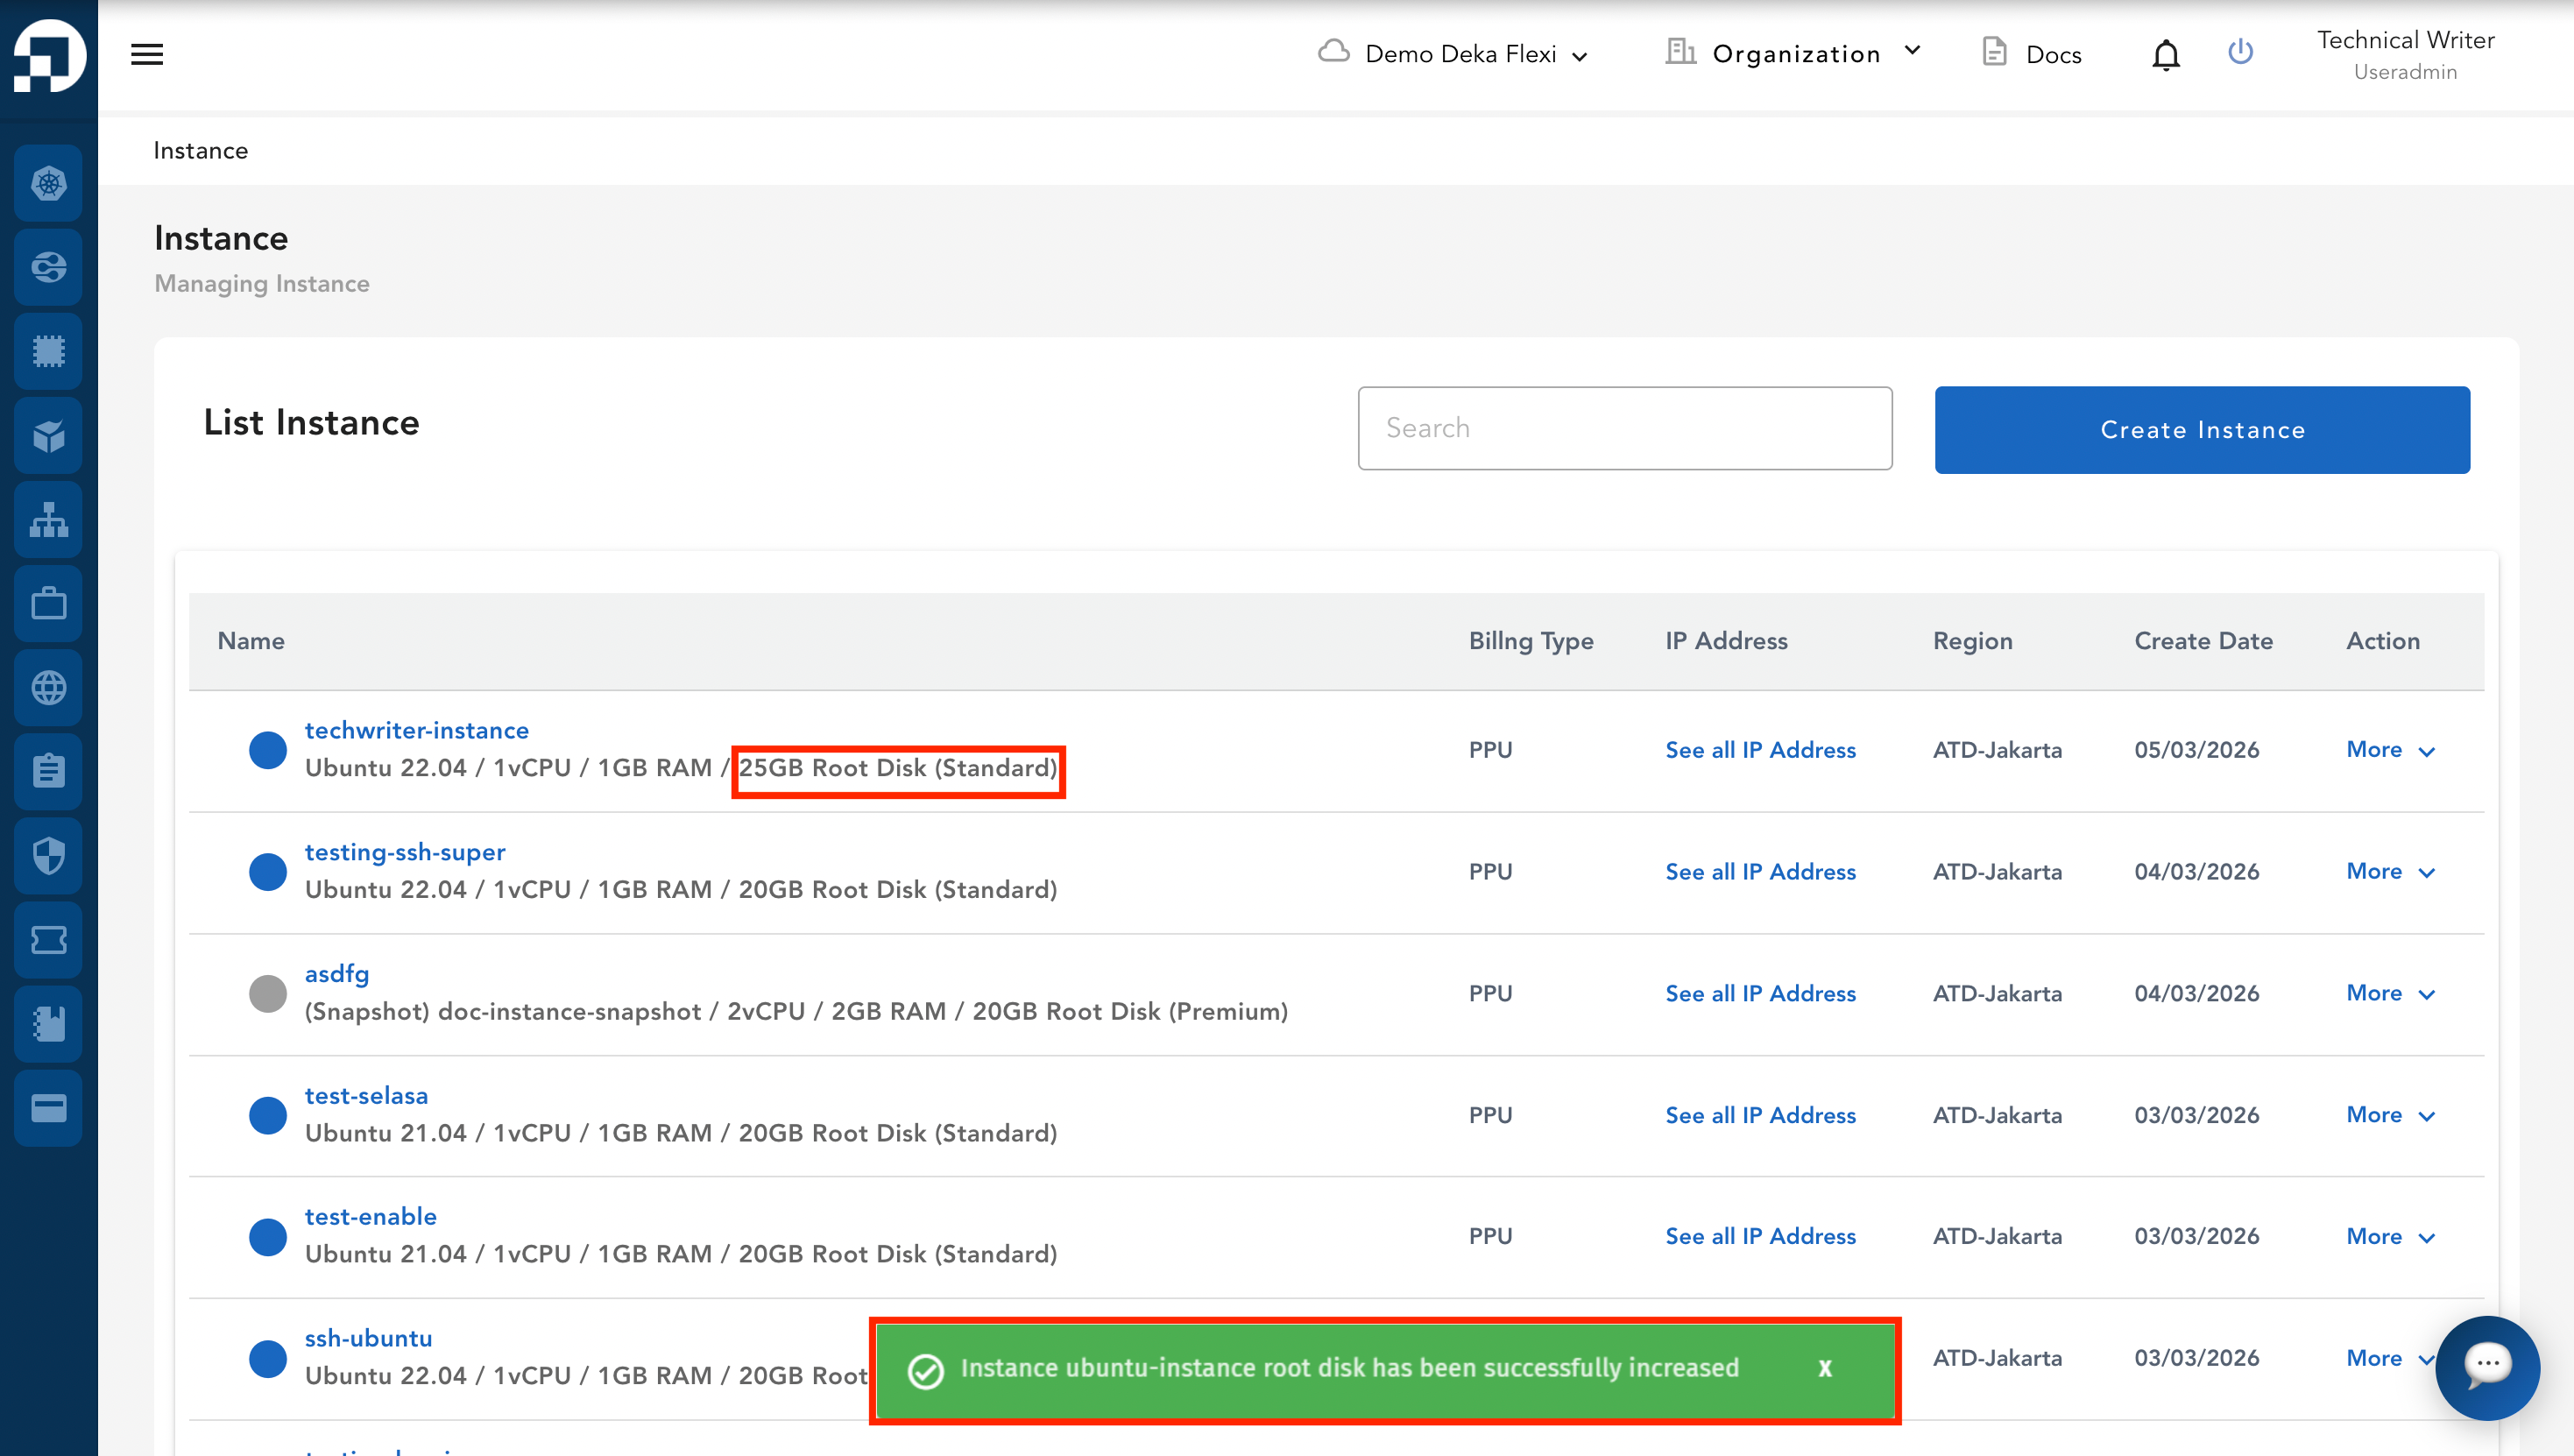The image size is (2574, 1456).
Task: Open the testing-ssh-super instance link
Action: 405,852
